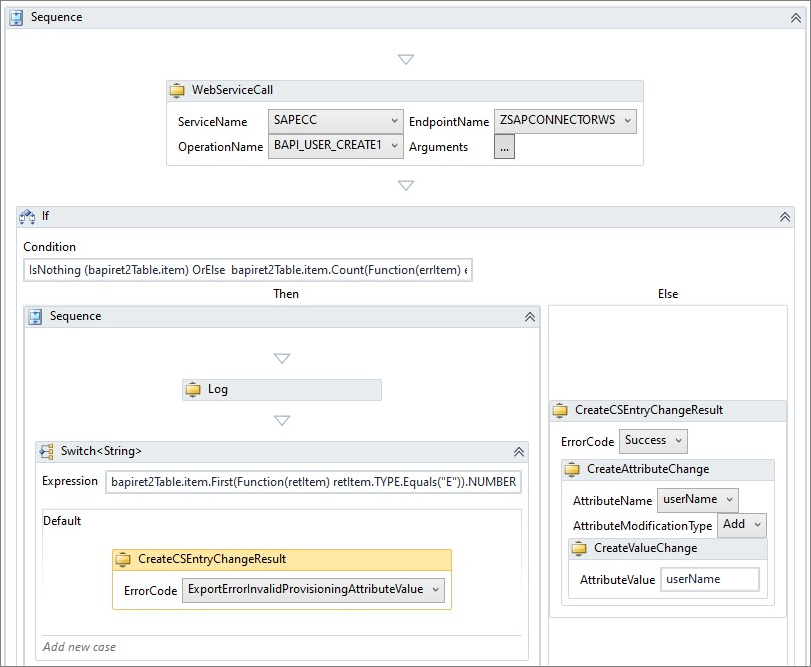
Task: Click the If Condition expression field
Action: pyautogui.click(x=247, y=270)
